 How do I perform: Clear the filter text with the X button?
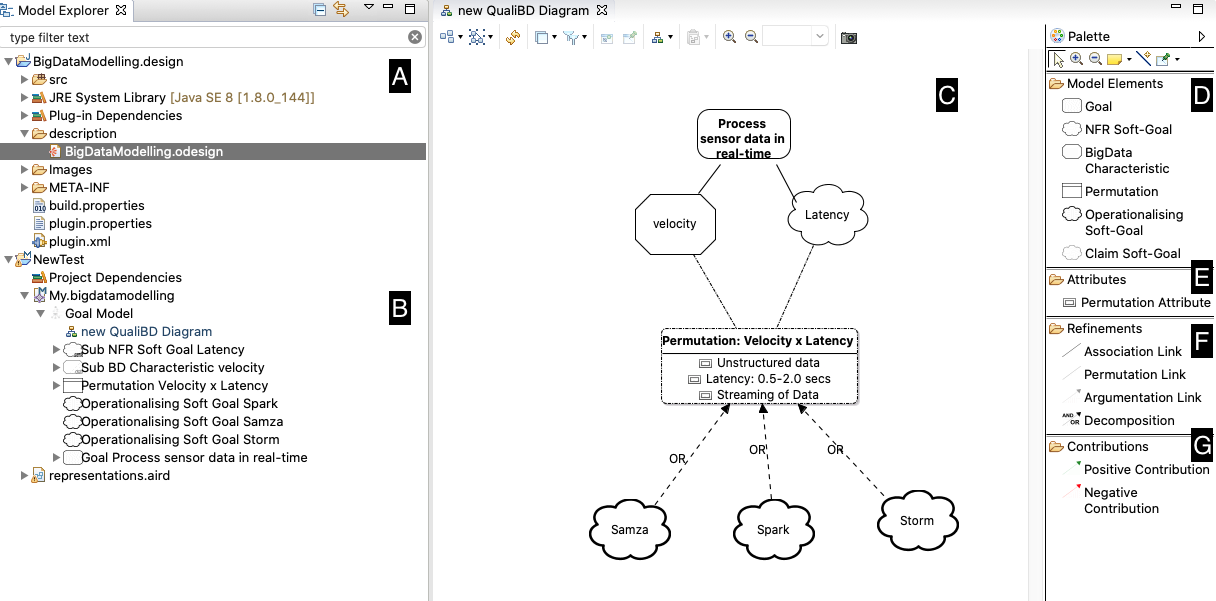coord(415,37)
